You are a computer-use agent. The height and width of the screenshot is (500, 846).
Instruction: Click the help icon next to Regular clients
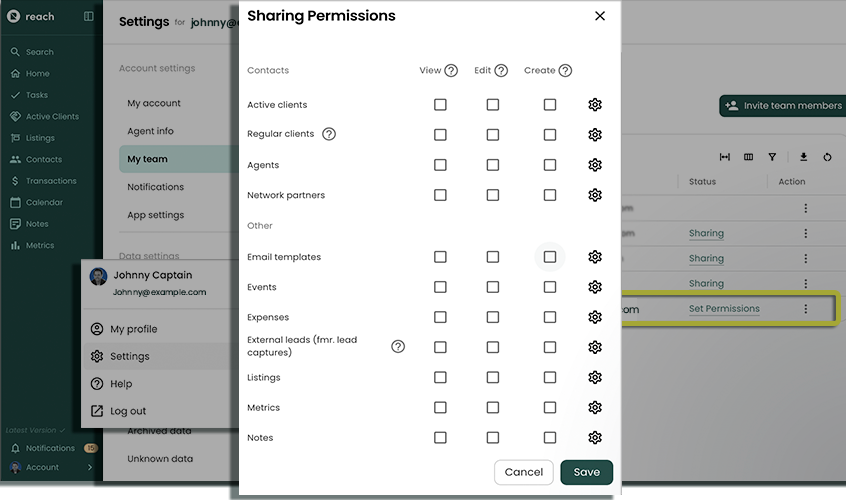pyautogui.click(x=329, y=134)
